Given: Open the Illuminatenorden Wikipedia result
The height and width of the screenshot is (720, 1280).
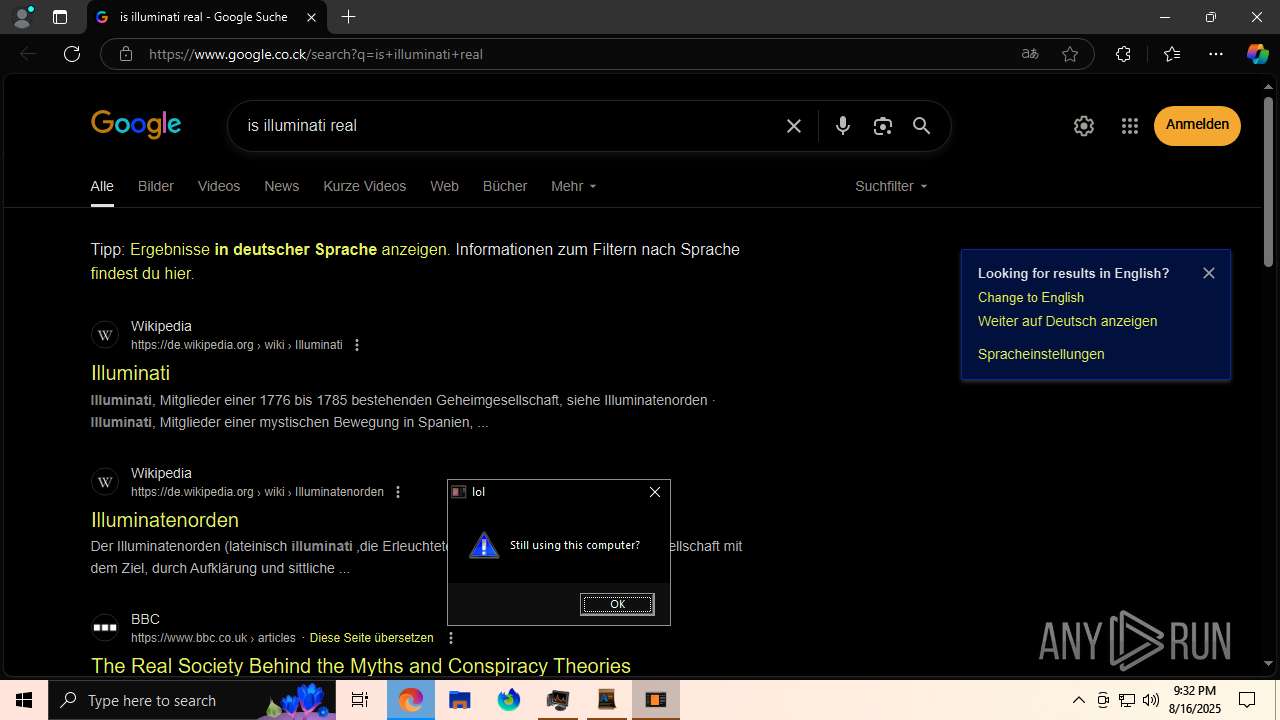Looking at the screenshot, I should point(165,520).
